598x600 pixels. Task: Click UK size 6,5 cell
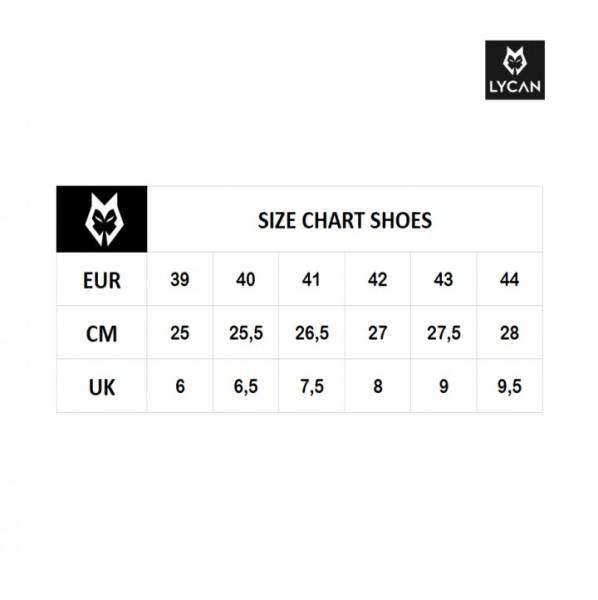point(246,386)
